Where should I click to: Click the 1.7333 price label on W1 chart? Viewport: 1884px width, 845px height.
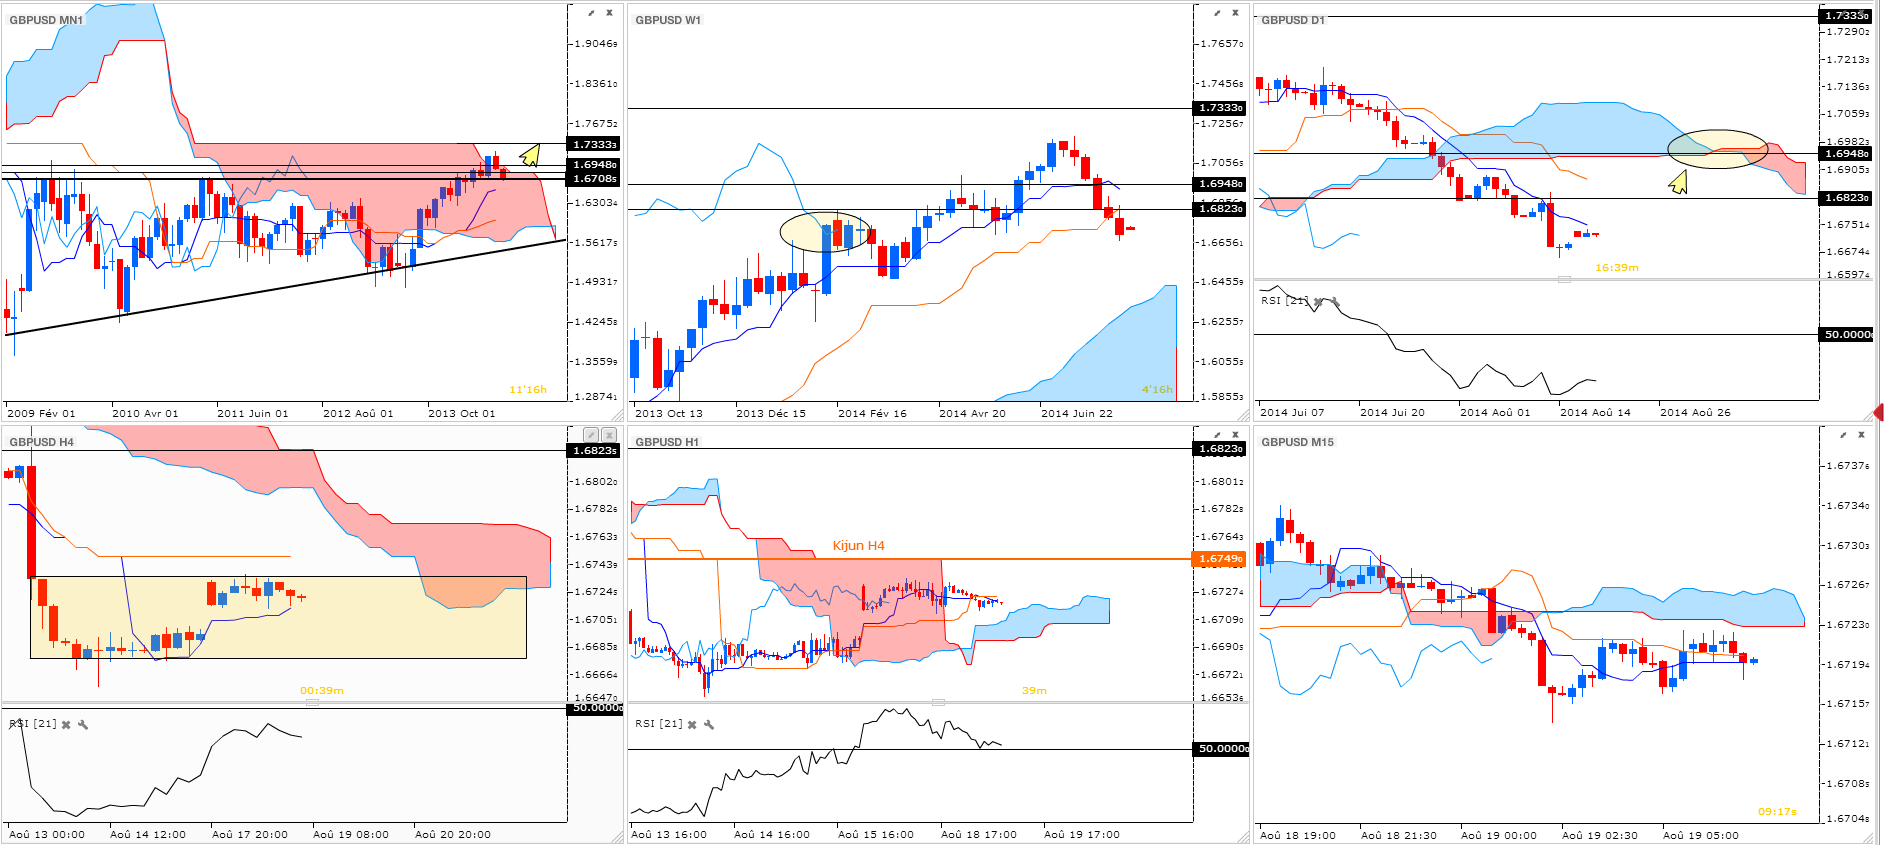[1220, 108]
